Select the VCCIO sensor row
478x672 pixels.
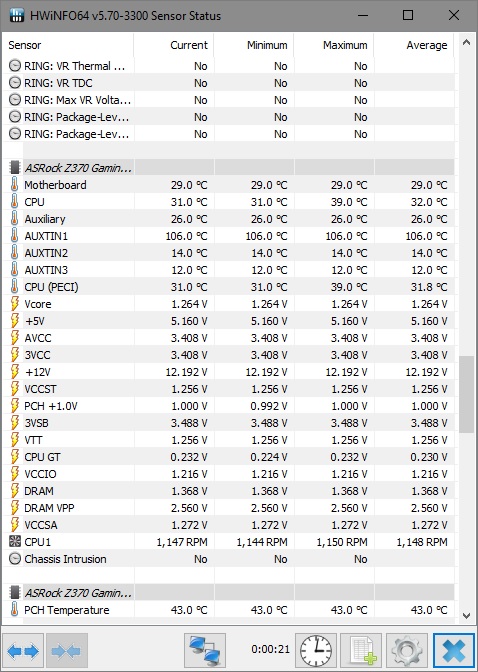(x=228, y=474)
